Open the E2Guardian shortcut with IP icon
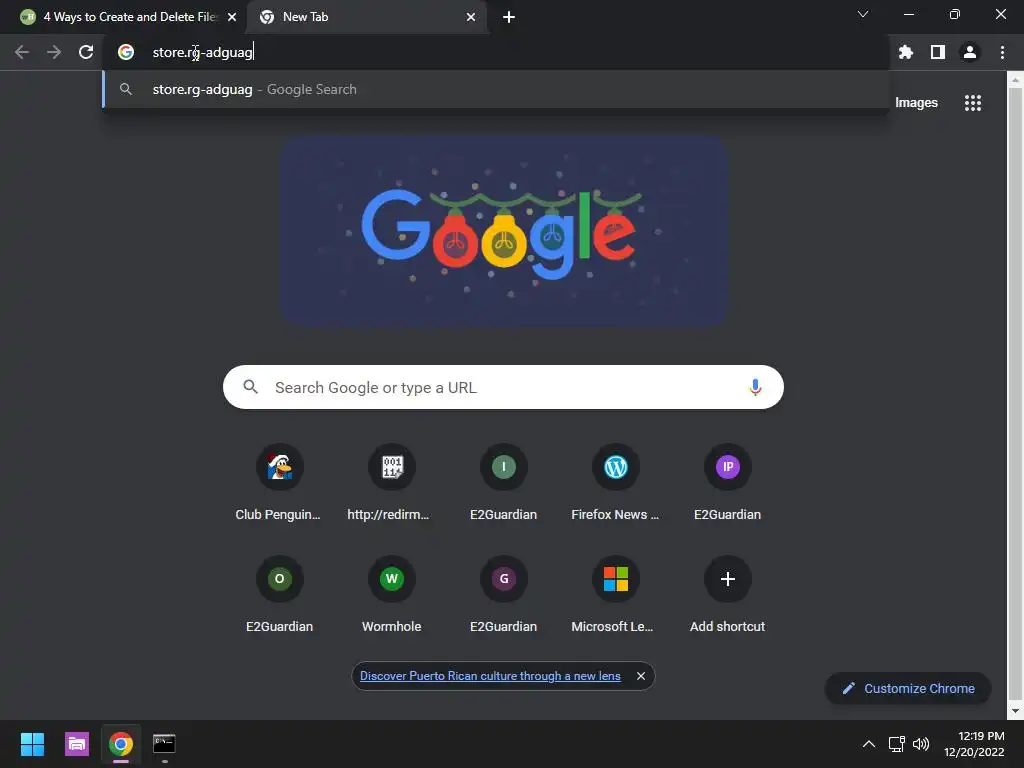The image size is (1024, 768). pos(728,483)
